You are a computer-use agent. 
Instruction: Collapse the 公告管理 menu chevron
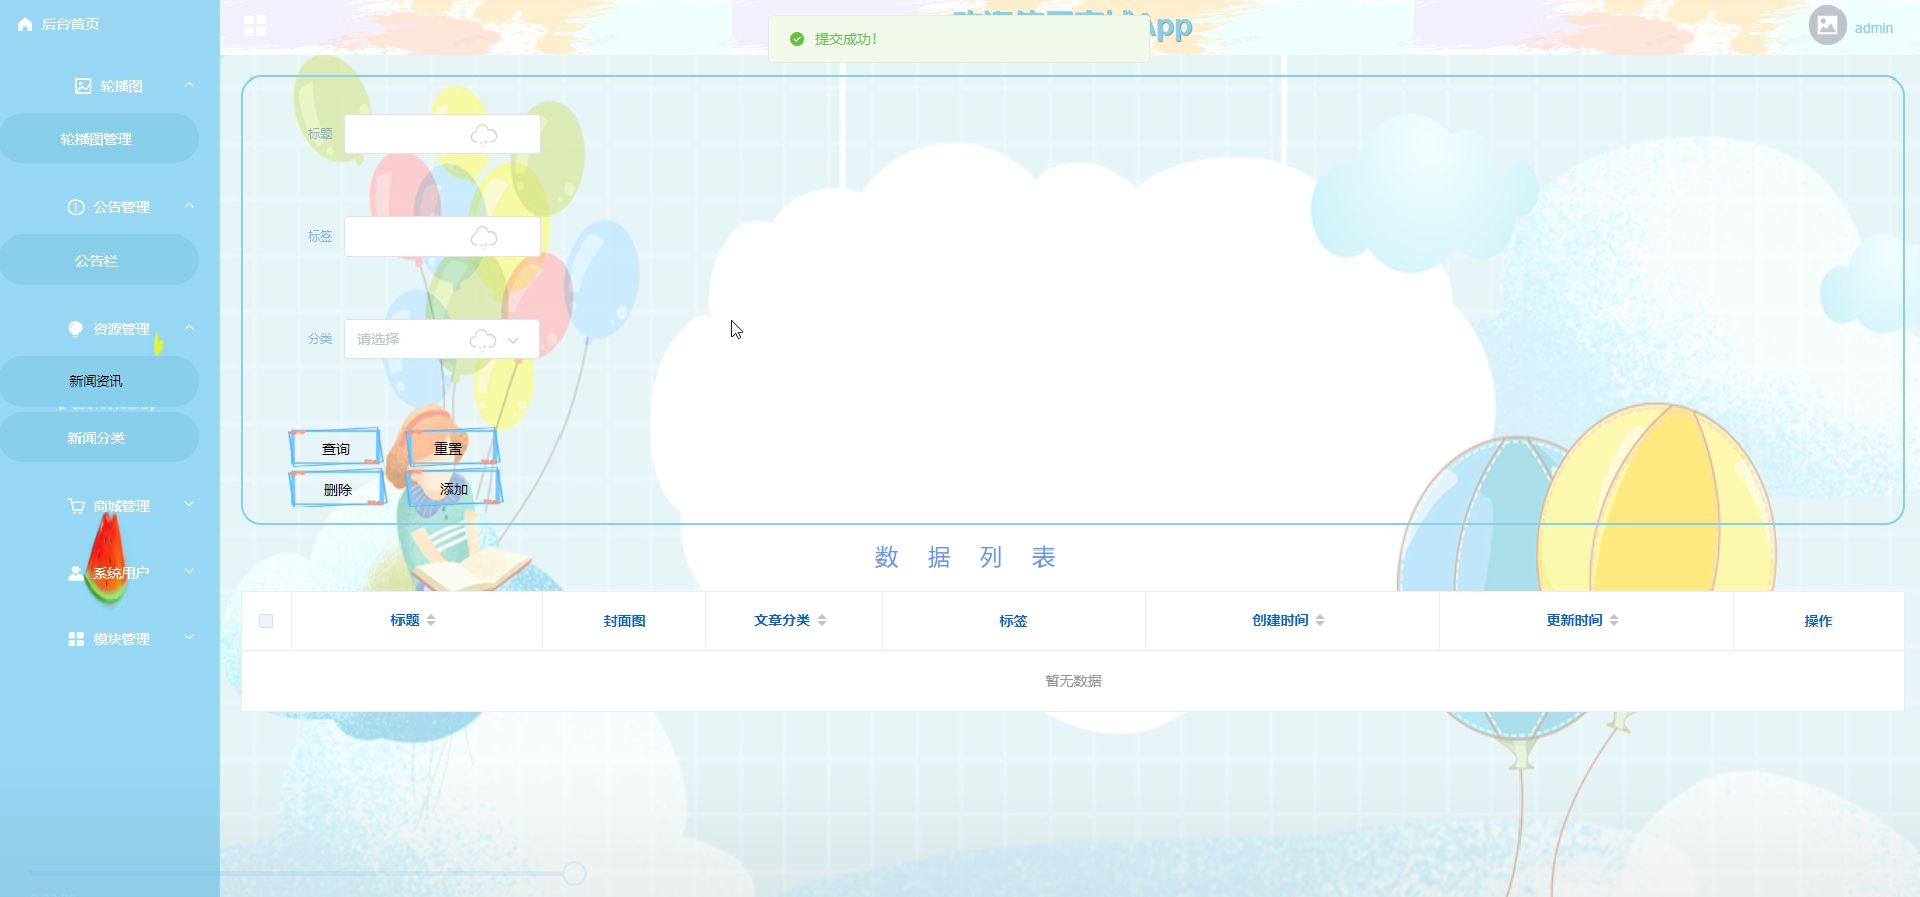coord(189,206)
